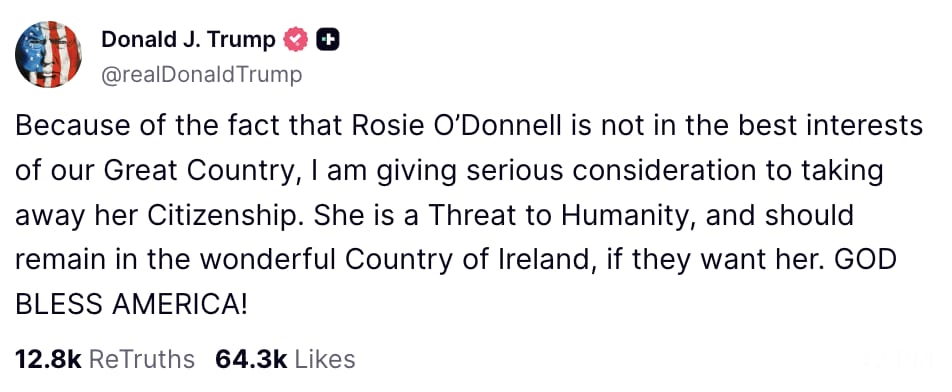952x392 pixels.
Task: Click the Likes label text
Action: (325, 359)
